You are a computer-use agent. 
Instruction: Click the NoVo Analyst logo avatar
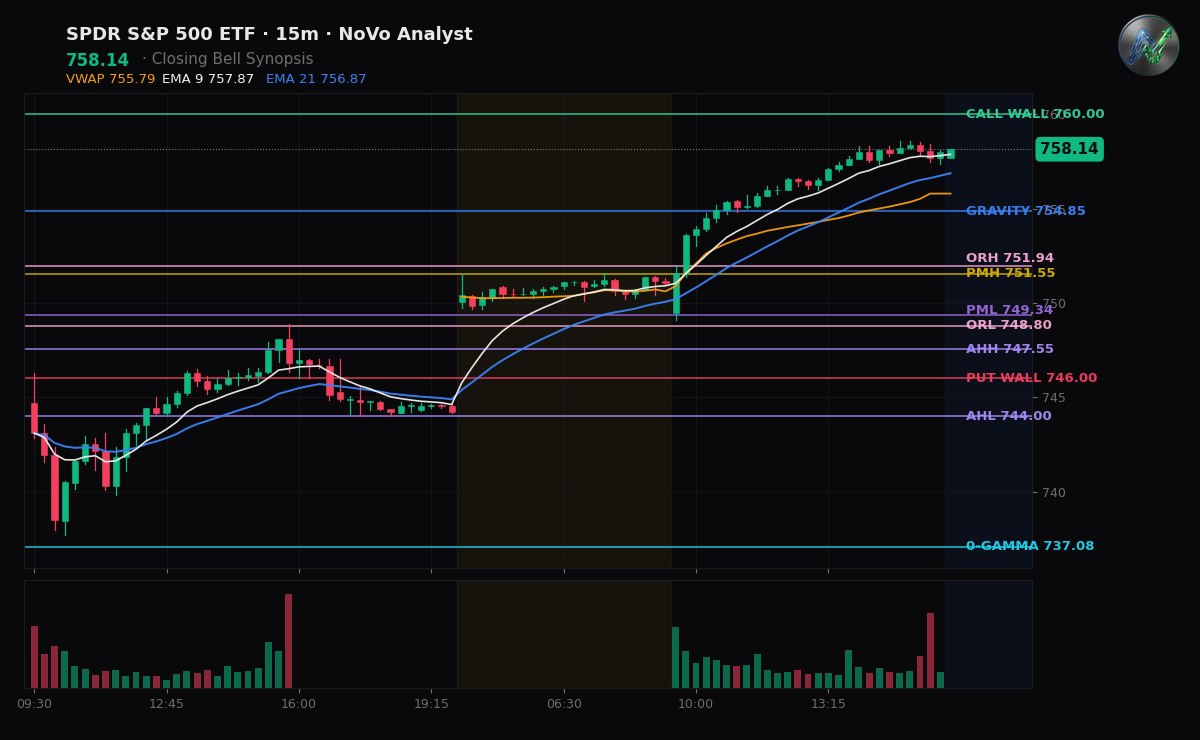tap(1148, 45)
